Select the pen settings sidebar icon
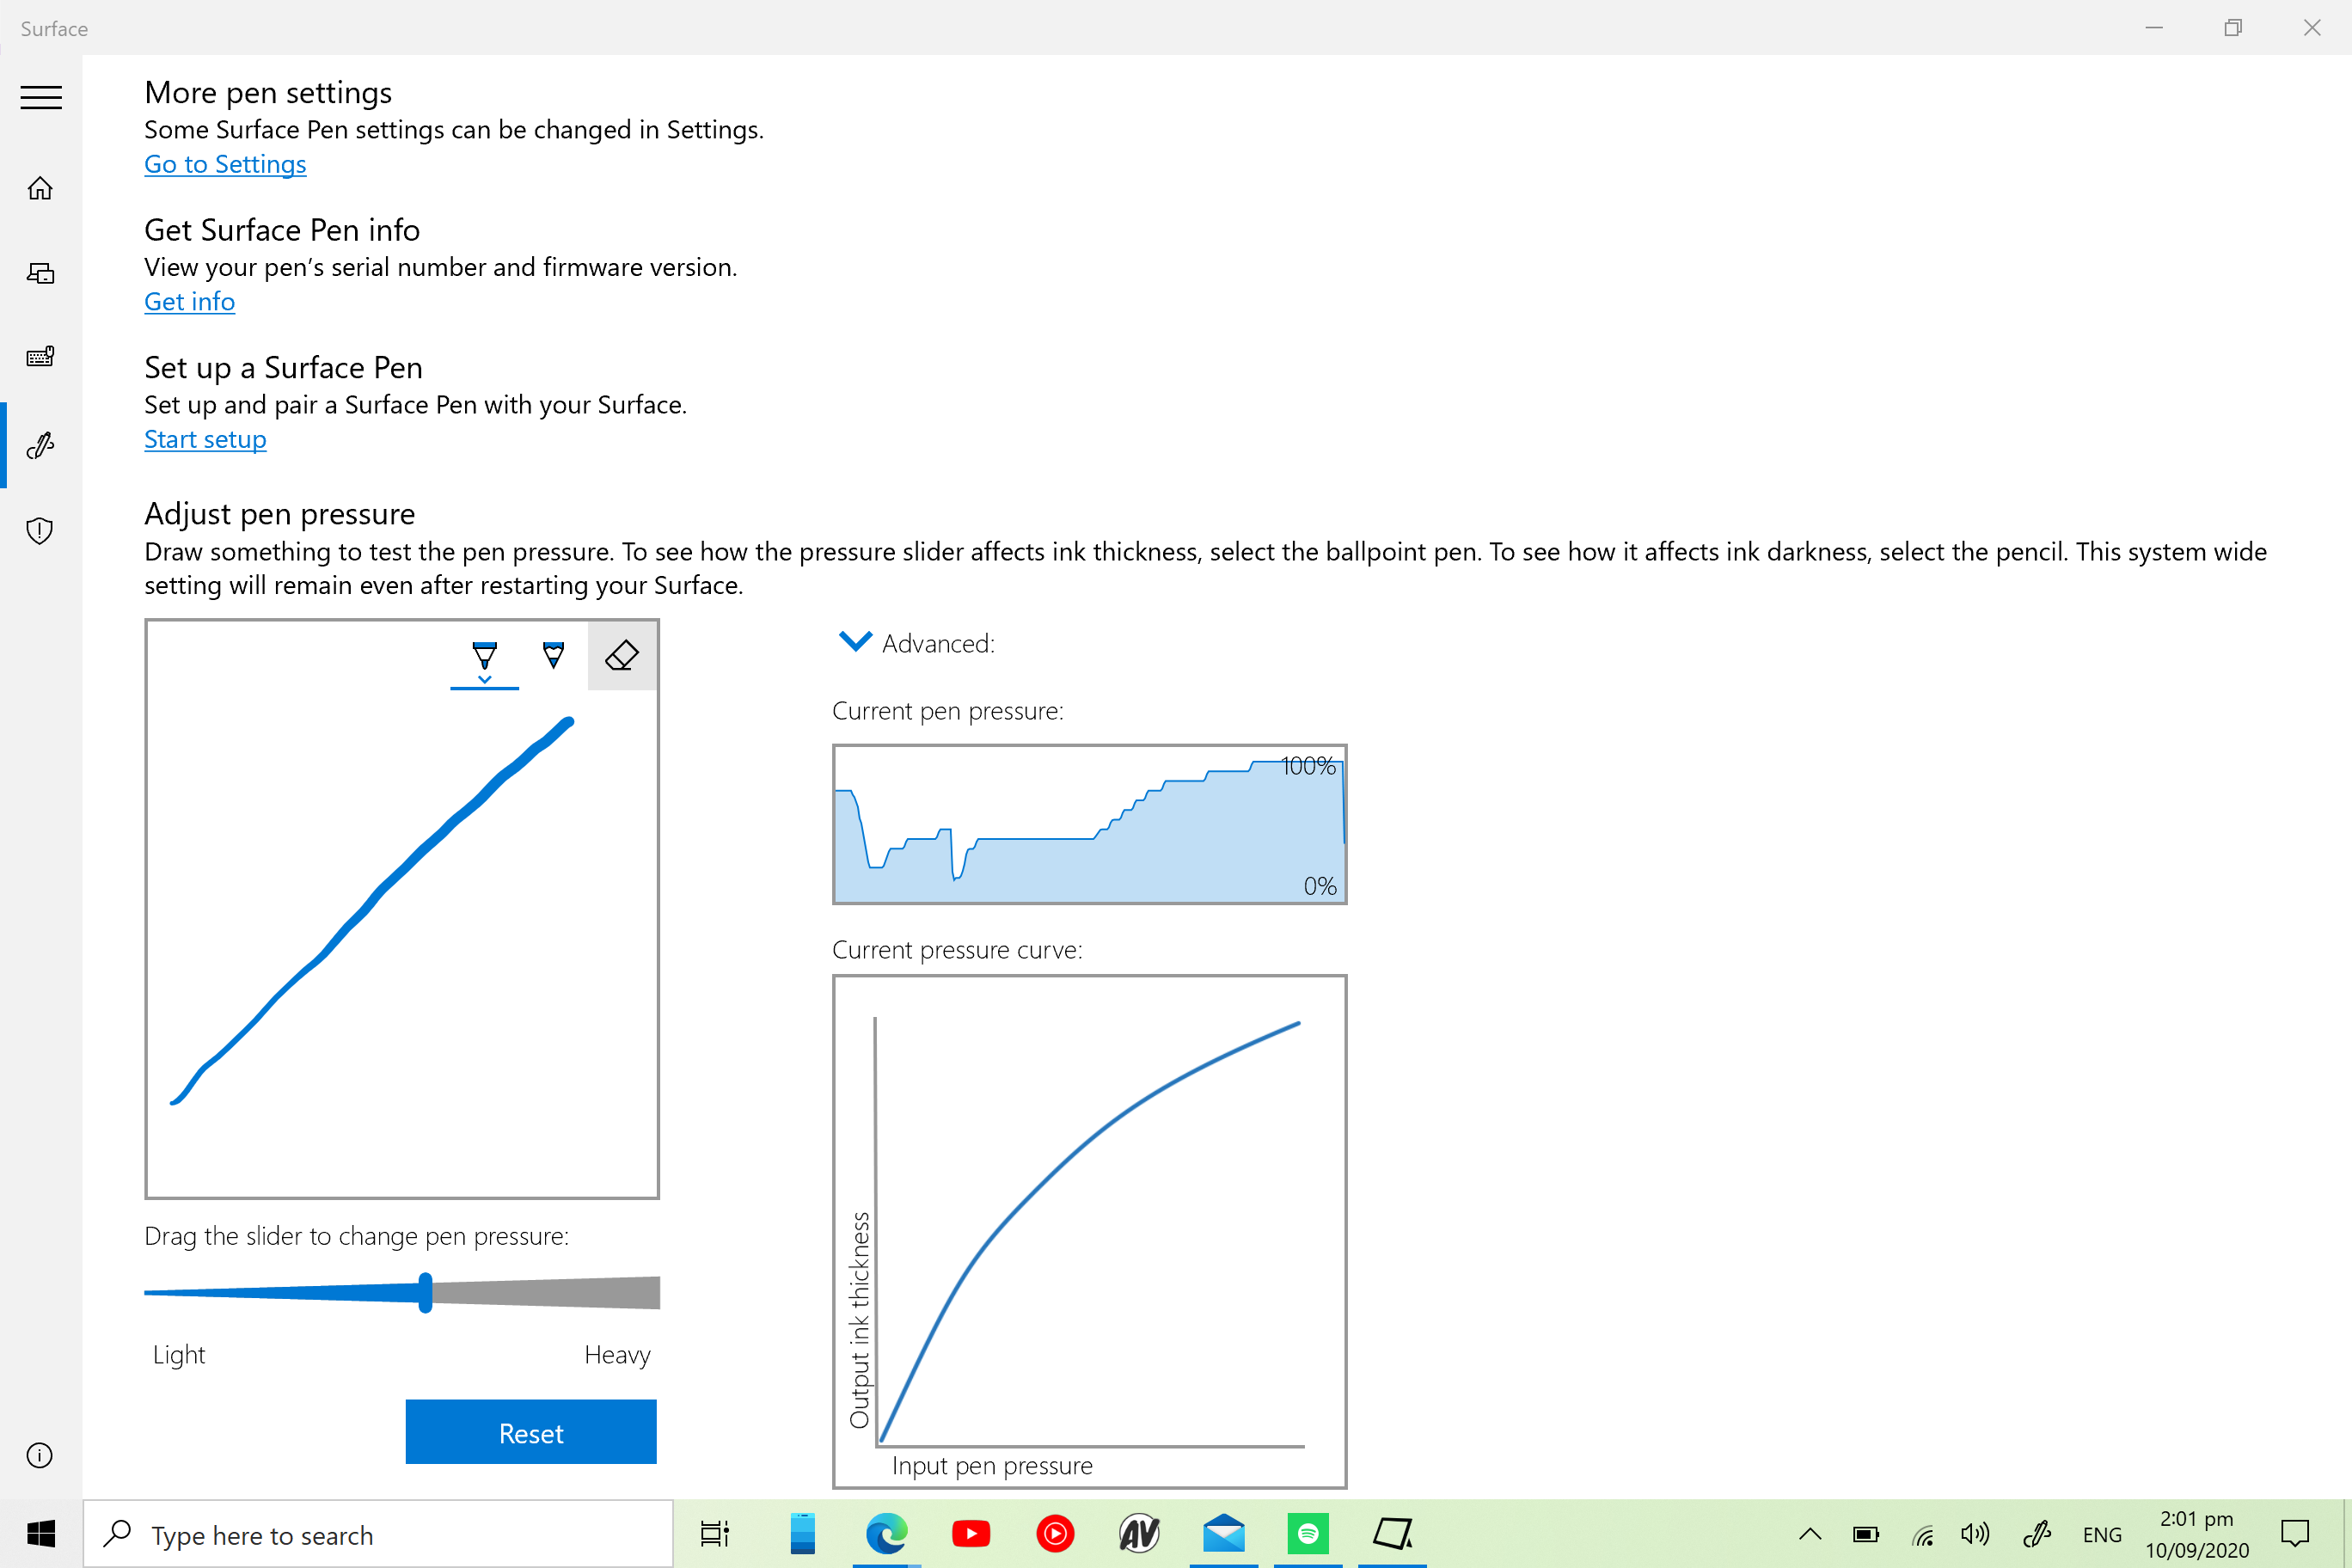Viewport: 2352px width, 1568px height. click(40, 445)
